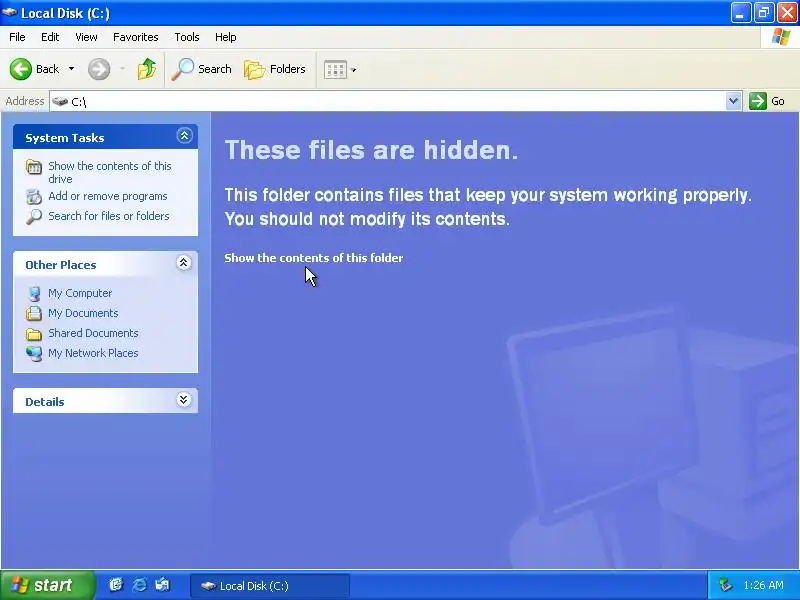
Task: Click Search for files or folders link
Action: (109, 216)
